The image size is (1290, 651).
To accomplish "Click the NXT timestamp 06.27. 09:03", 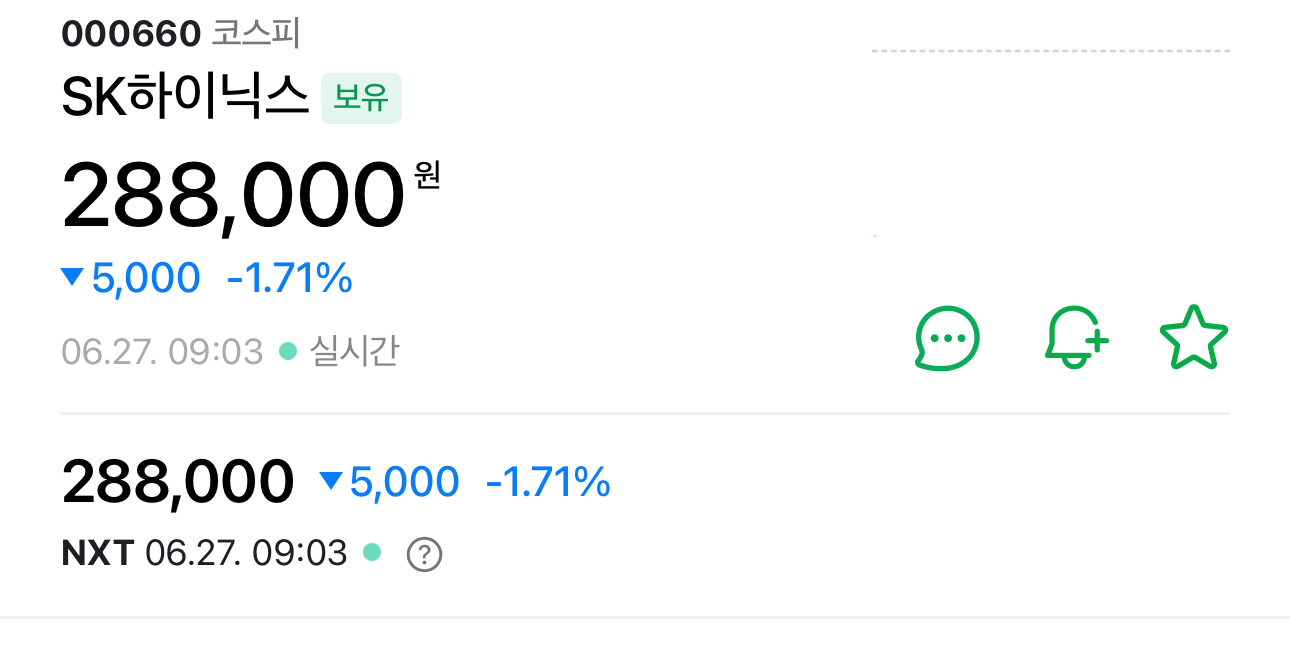I will pos(246,553).
